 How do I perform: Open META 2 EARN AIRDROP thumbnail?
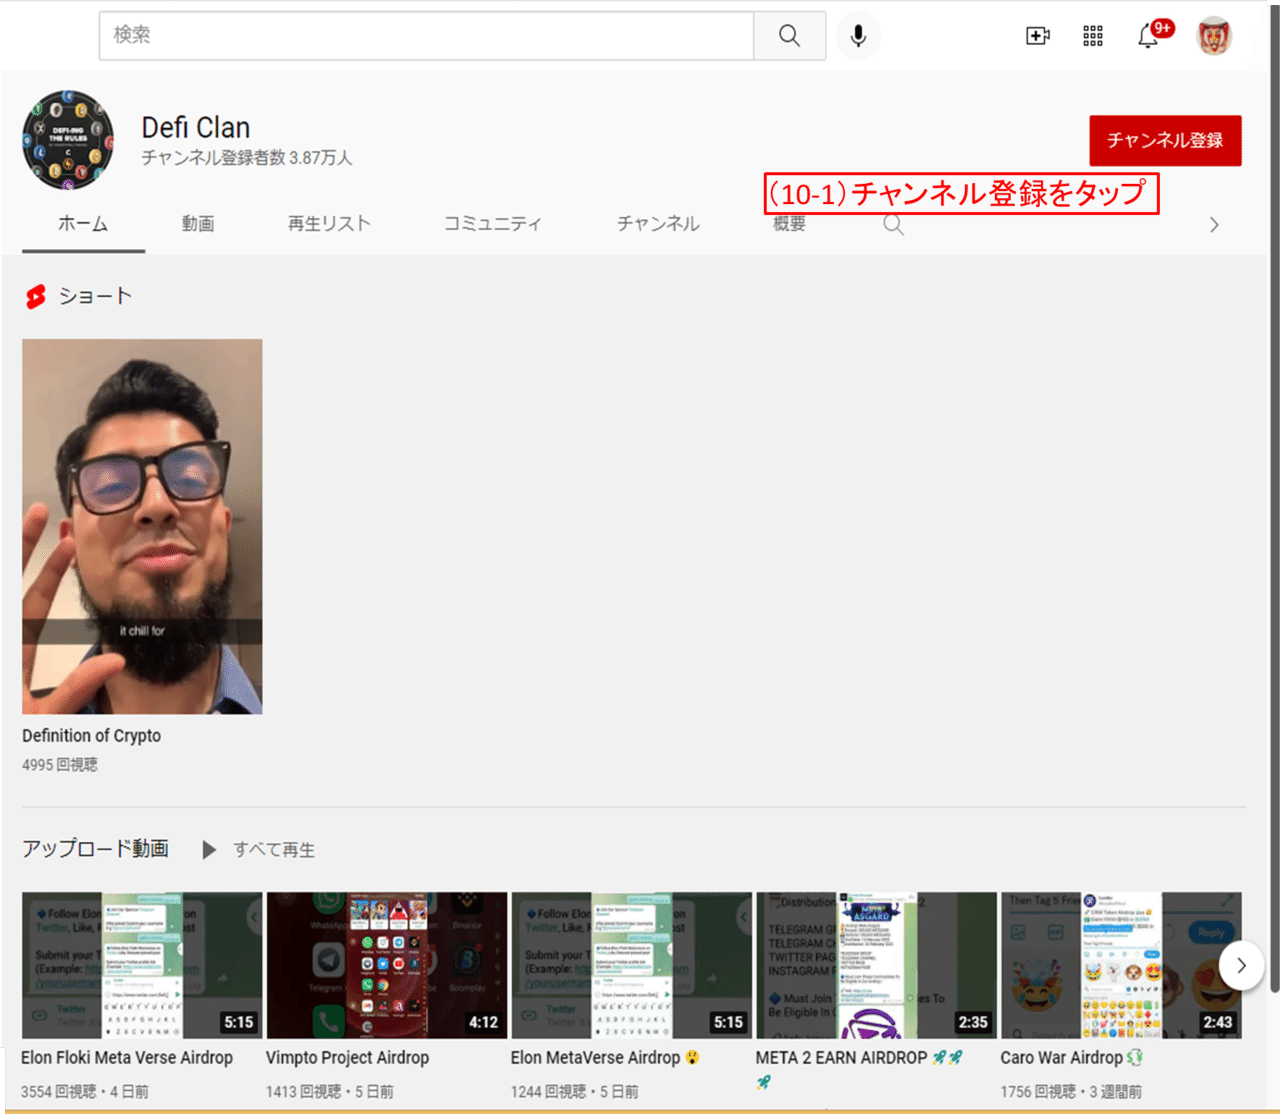pos(877,965)
